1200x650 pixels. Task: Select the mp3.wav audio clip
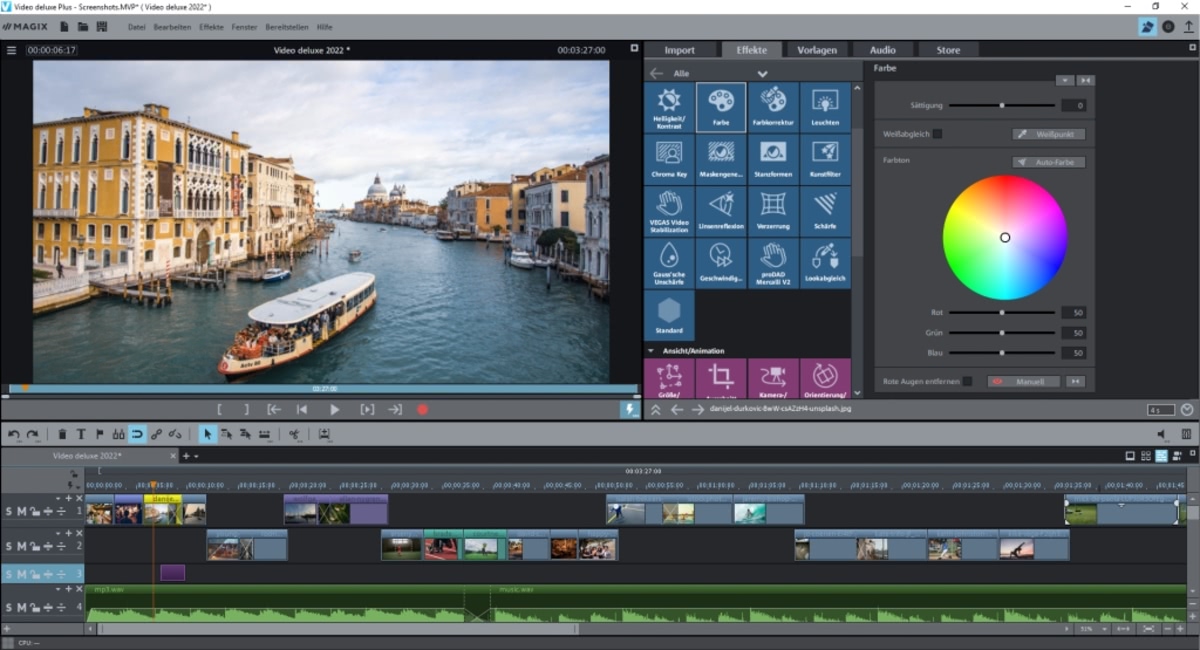pos(275,602)
